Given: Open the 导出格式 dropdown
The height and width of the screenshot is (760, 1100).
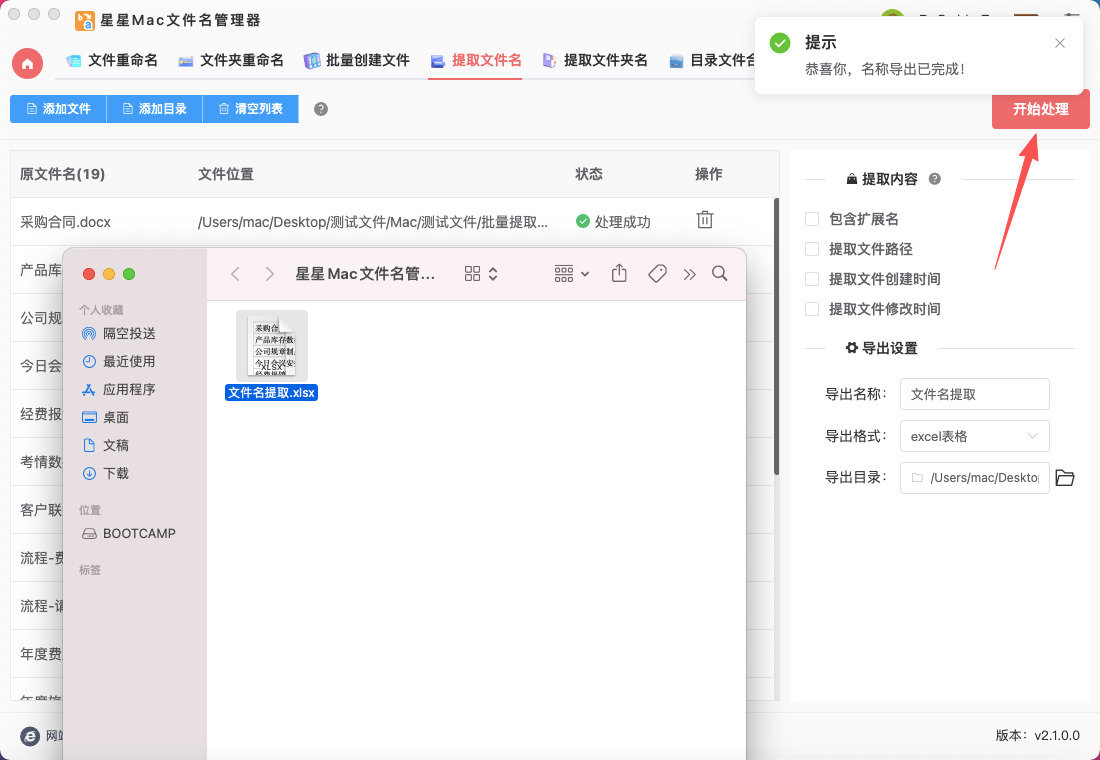Looking at the screenshot, I should [974, 436].
